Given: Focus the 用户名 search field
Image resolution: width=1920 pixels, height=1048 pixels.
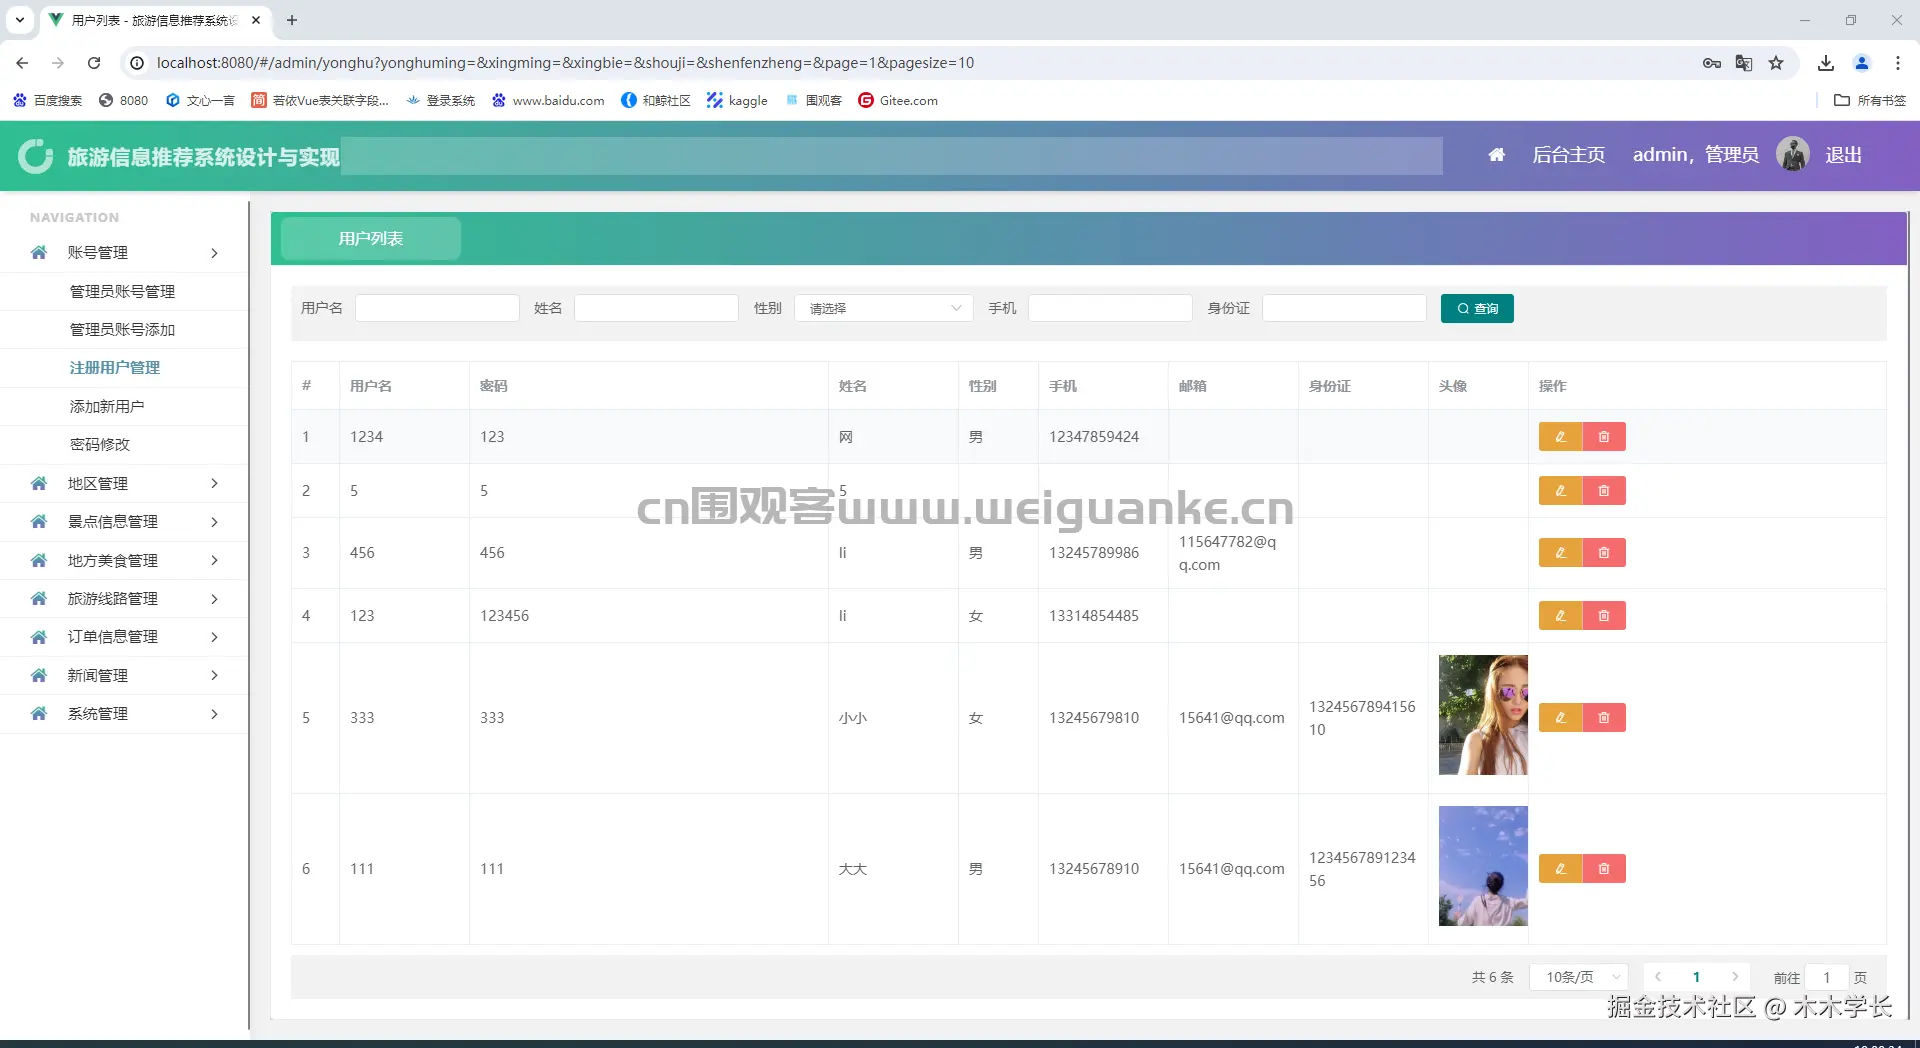Looking at the screenshot, I should click(x=437, y=308).
